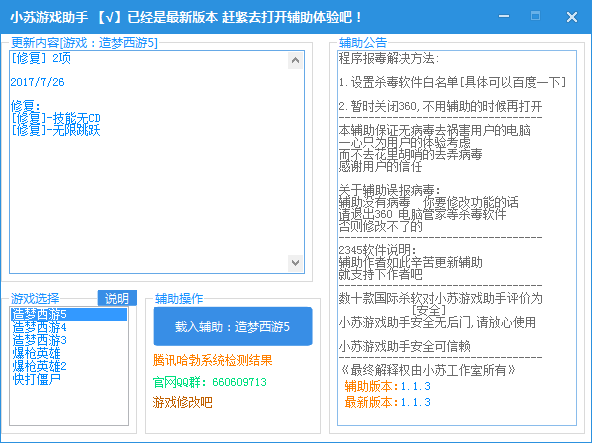Select 快打僵尸 in game list
This screenshot has height=443, width=592.
[36, 379]
